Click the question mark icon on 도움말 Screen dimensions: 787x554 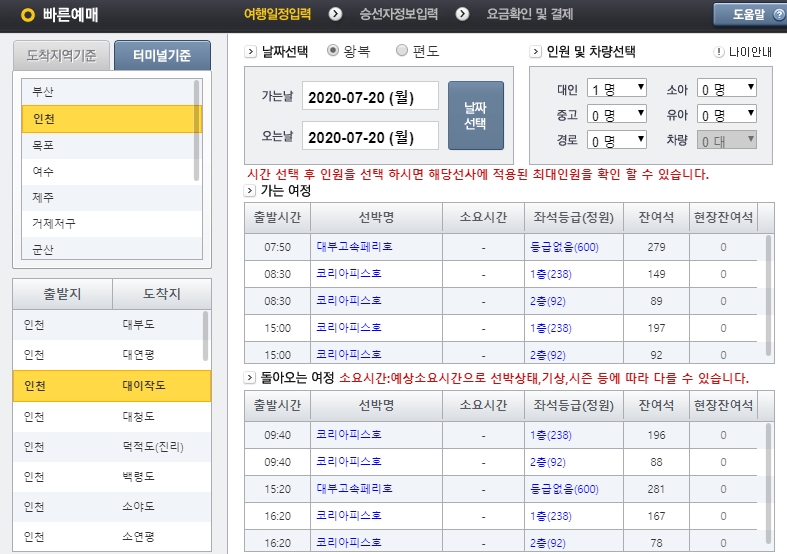coord(778,15)
